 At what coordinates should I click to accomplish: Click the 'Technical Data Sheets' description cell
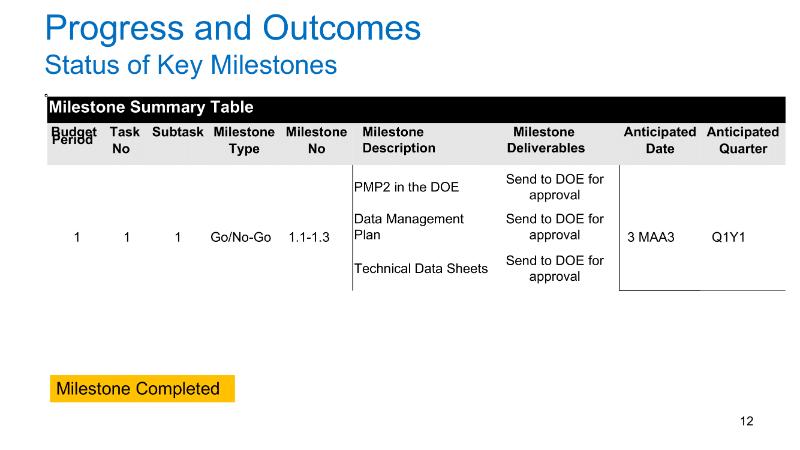pyautogui.click(x=421, y=268)
